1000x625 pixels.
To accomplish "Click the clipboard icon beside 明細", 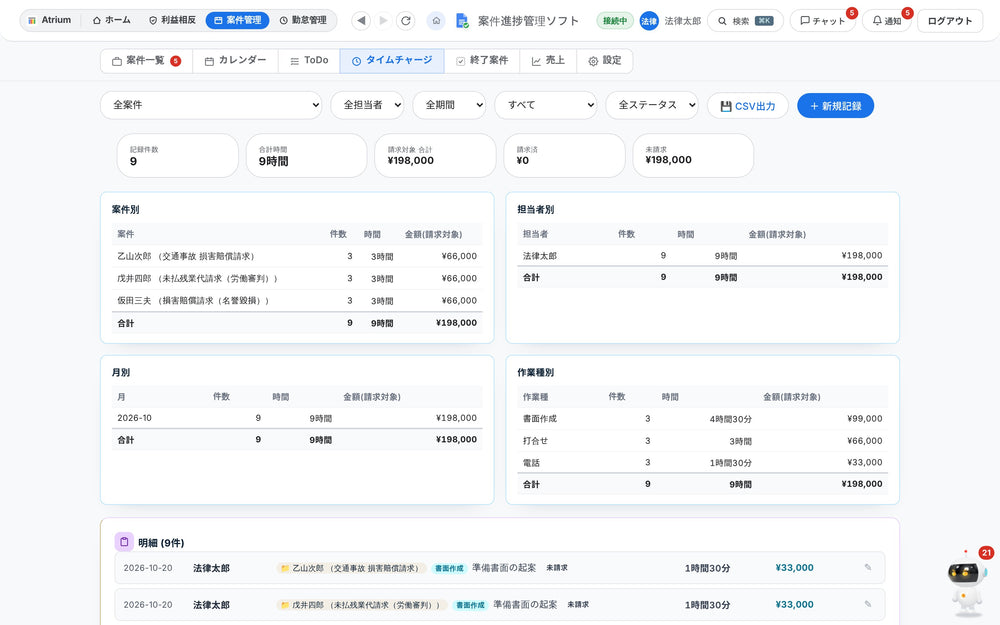I will click(x=124, y=542).
